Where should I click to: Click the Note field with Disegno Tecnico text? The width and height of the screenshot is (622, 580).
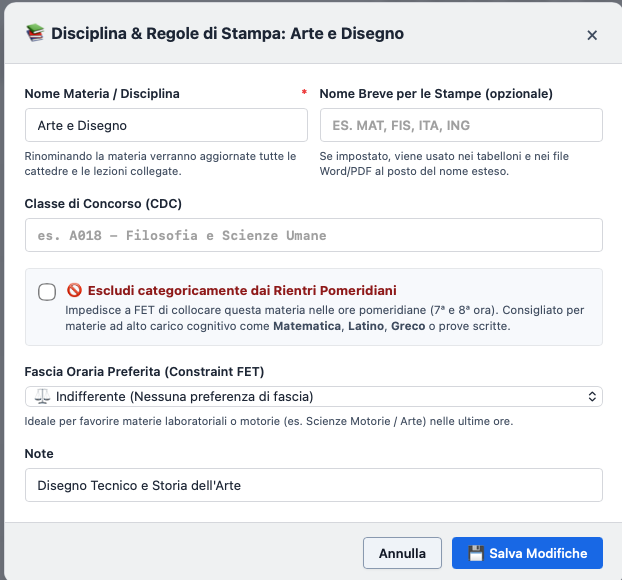pyautogui.click(x=314, y=485)
